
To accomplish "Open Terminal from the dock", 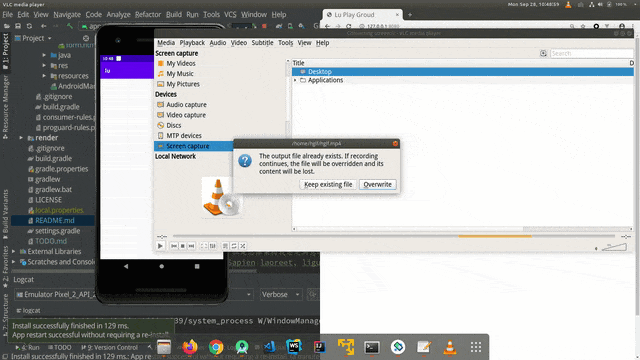I will tap(372, 347).
